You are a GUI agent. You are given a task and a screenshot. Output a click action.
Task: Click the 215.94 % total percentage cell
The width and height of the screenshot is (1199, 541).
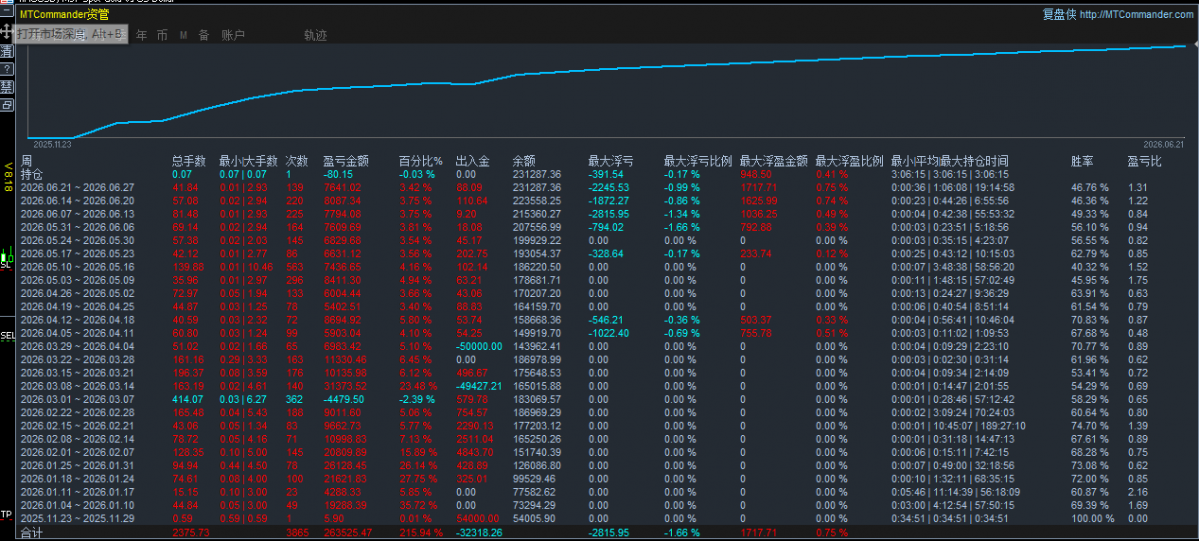(x=421, y=532)
